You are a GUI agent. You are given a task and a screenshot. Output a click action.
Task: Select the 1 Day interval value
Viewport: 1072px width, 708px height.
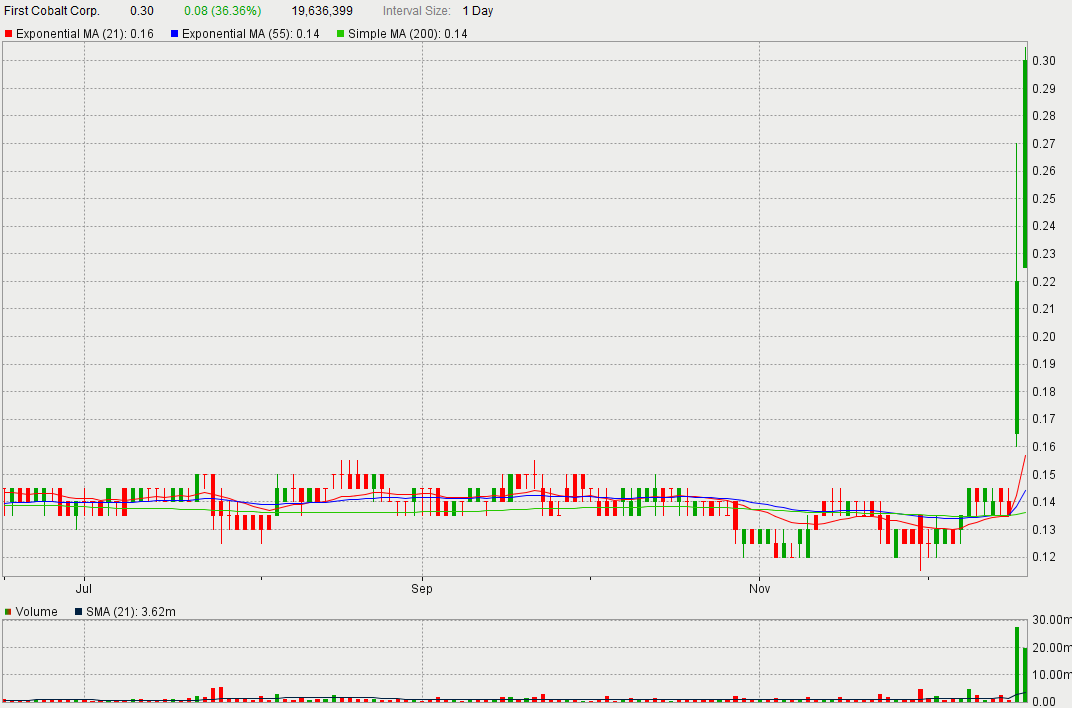tap(478, 11)
